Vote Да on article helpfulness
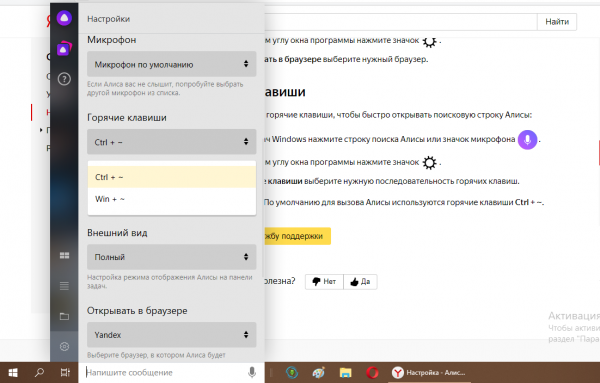 point(360,282)
